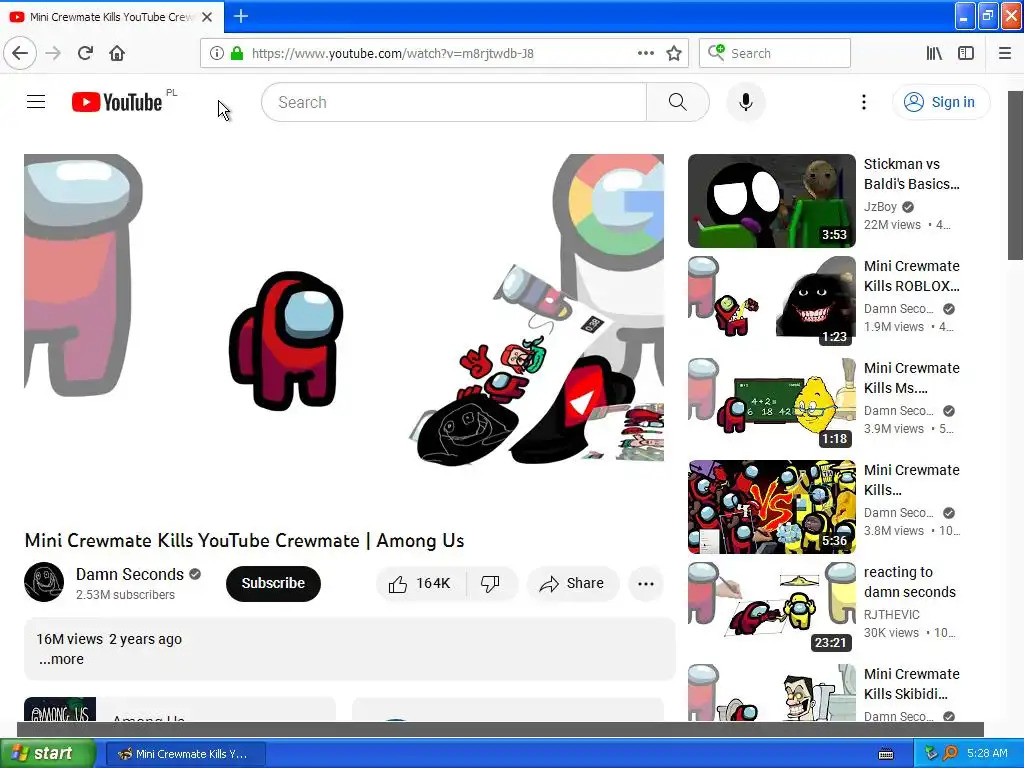
Task: Click the main video player area
Action: coord(344,334)
